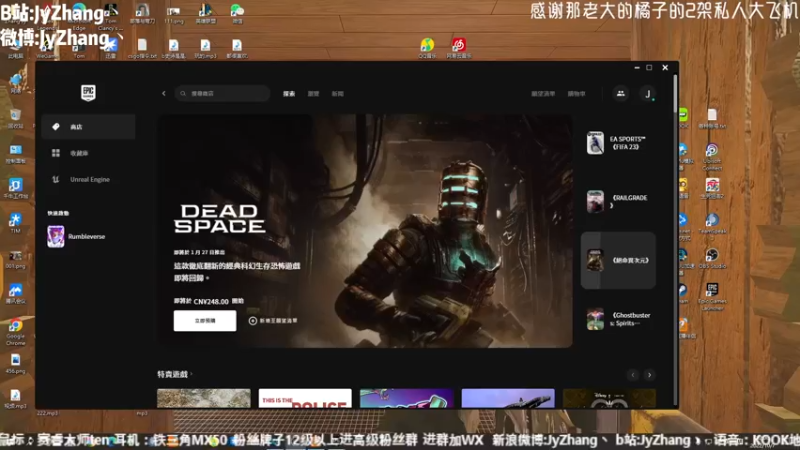Show previous featured games with left arrow
800x450 pixels.
[x=633, y=375]
